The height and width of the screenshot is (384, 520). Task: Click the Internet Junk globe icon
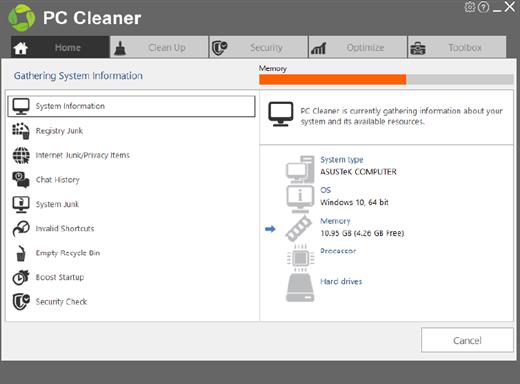click(21, 155)
